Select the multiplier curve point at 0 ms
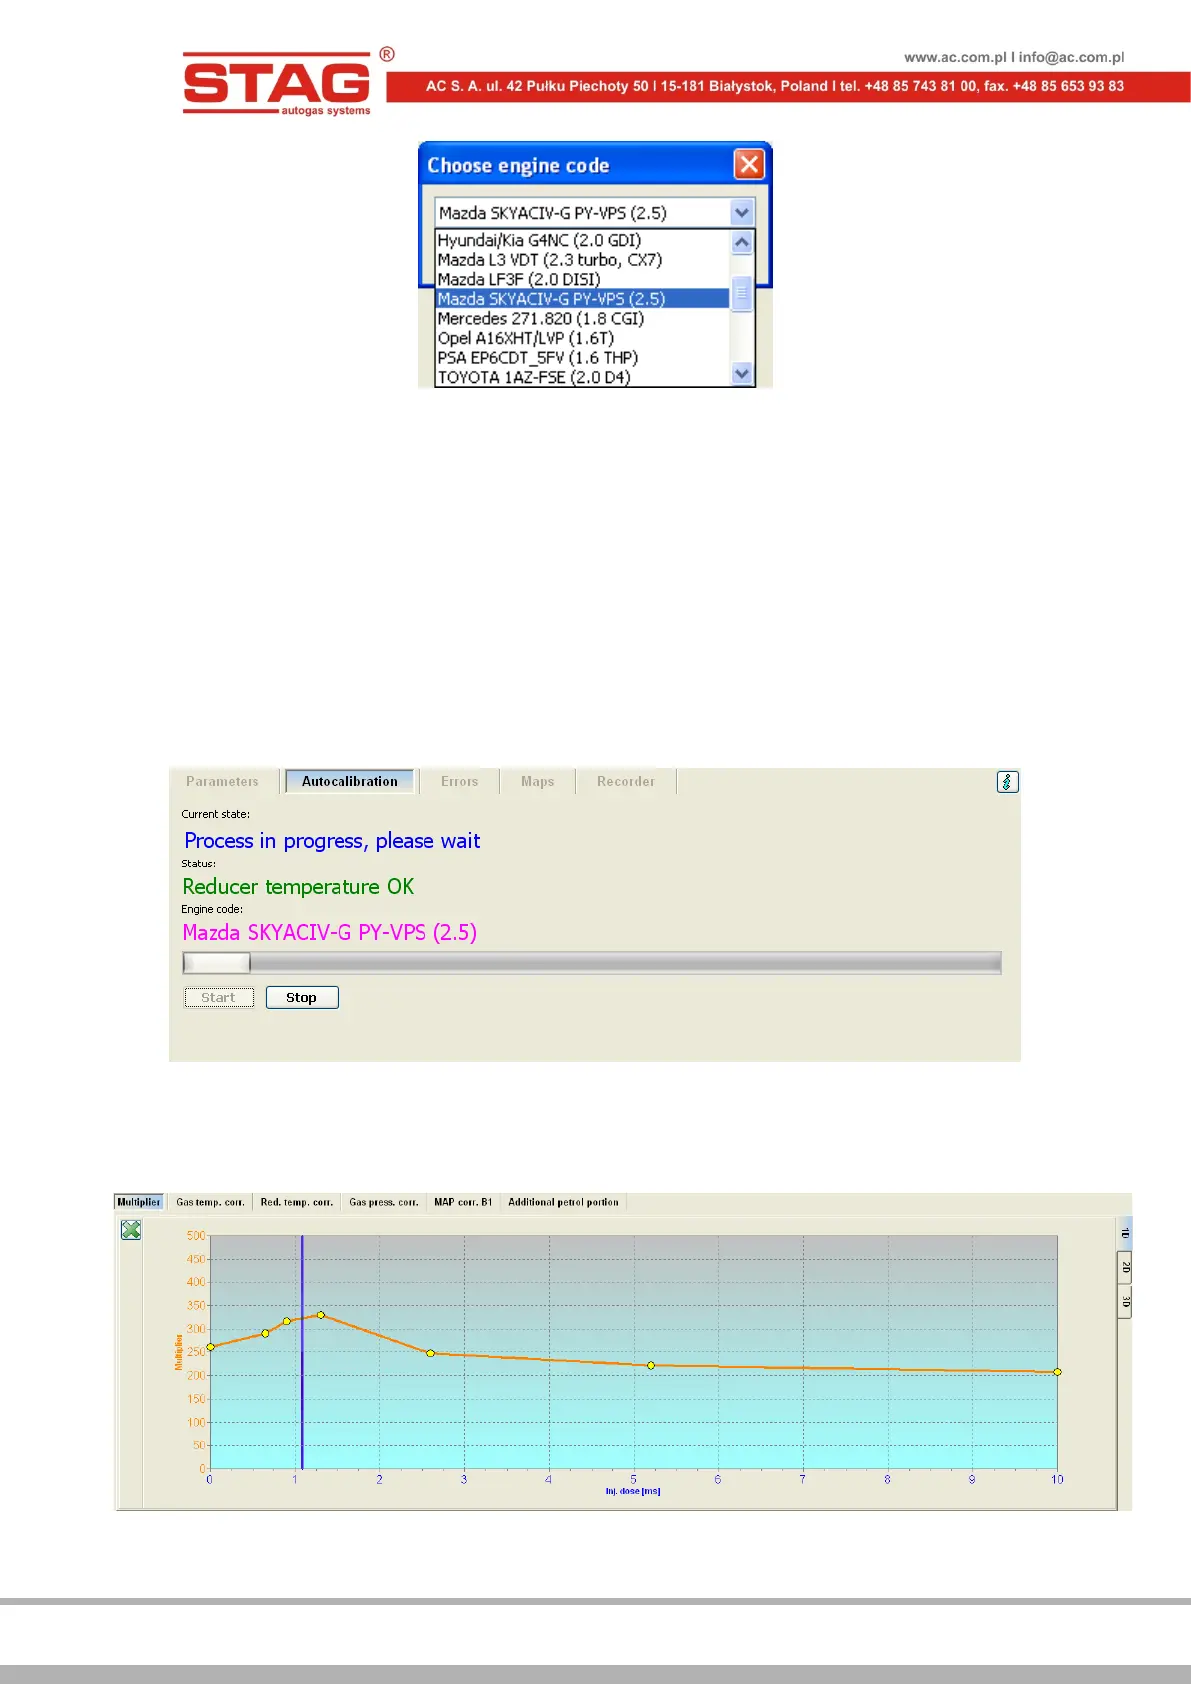Image resolution: width=1191 pixels, height=1684 pixels. [210, 1347]
